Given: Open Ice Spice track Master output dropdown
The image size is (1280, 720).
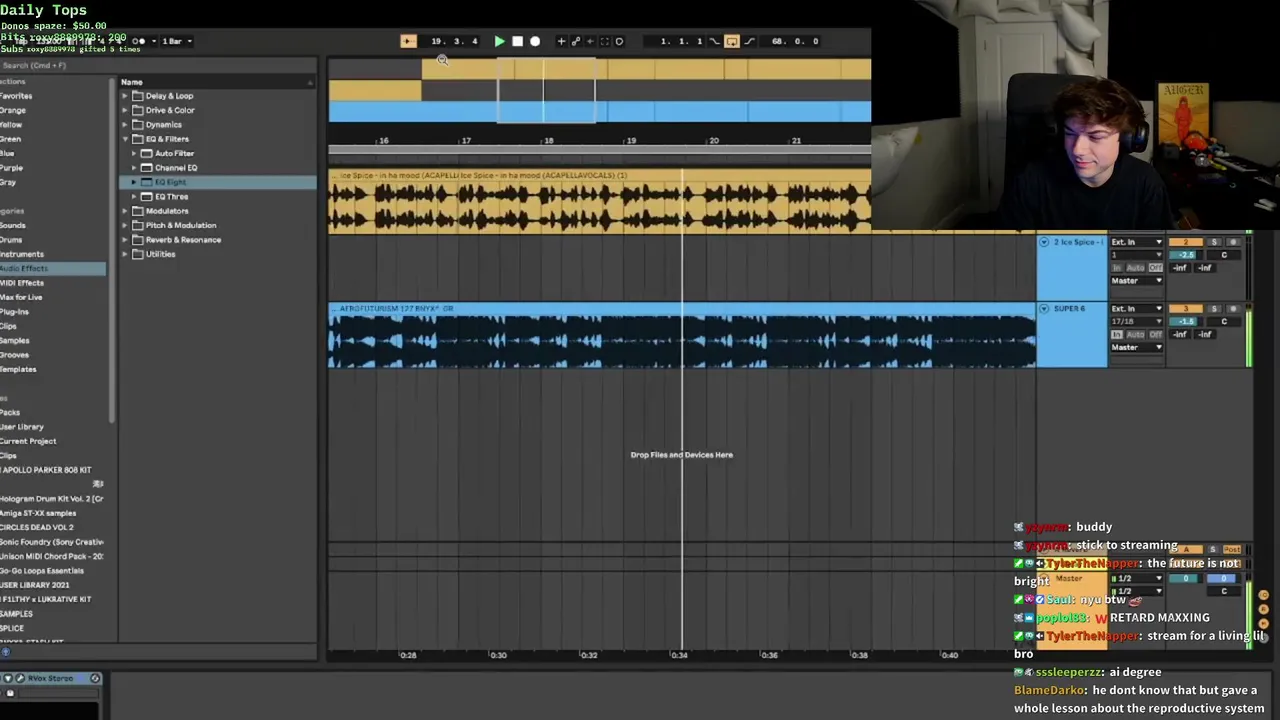Looking at the screenshot, I should click(1137, 281).
